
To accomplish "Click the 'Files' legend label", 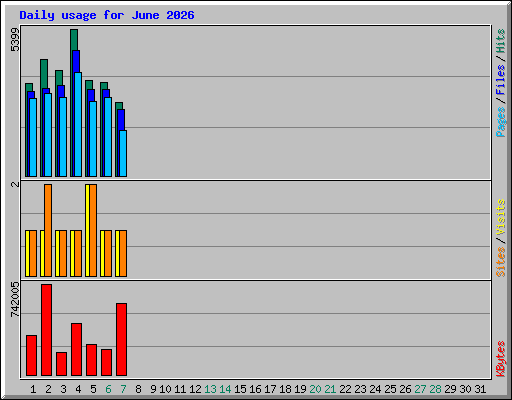I will tap(500, 80).
